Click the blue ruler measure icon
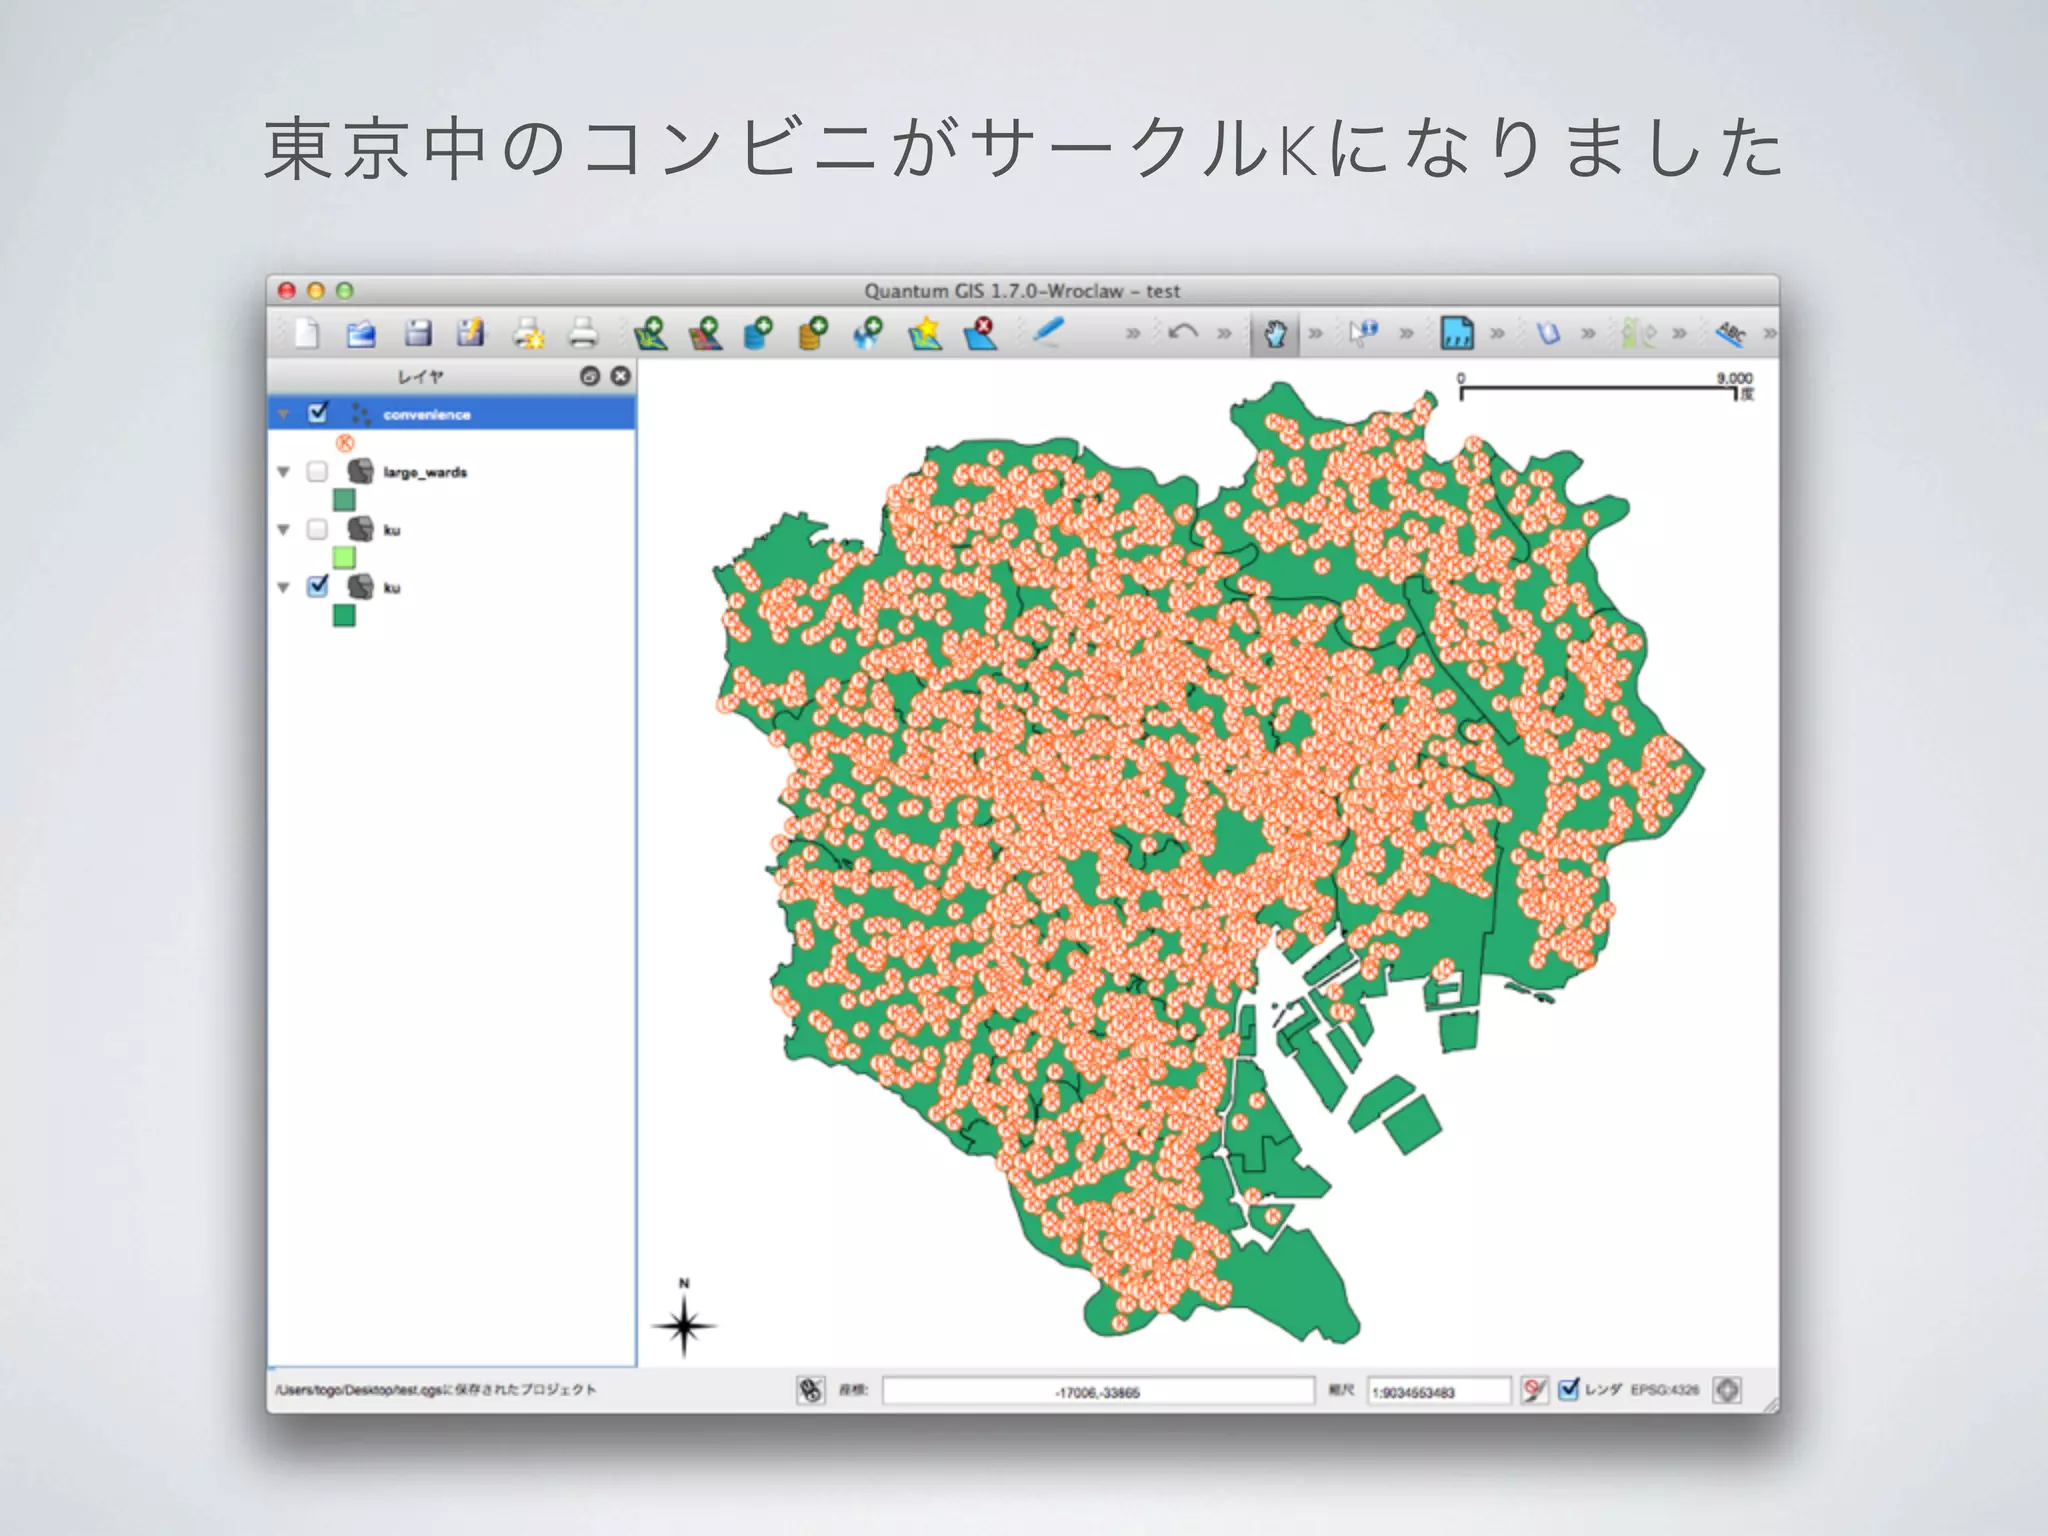Image resolution: width=2048 pixels, height=1536 pixels. 1456,332
